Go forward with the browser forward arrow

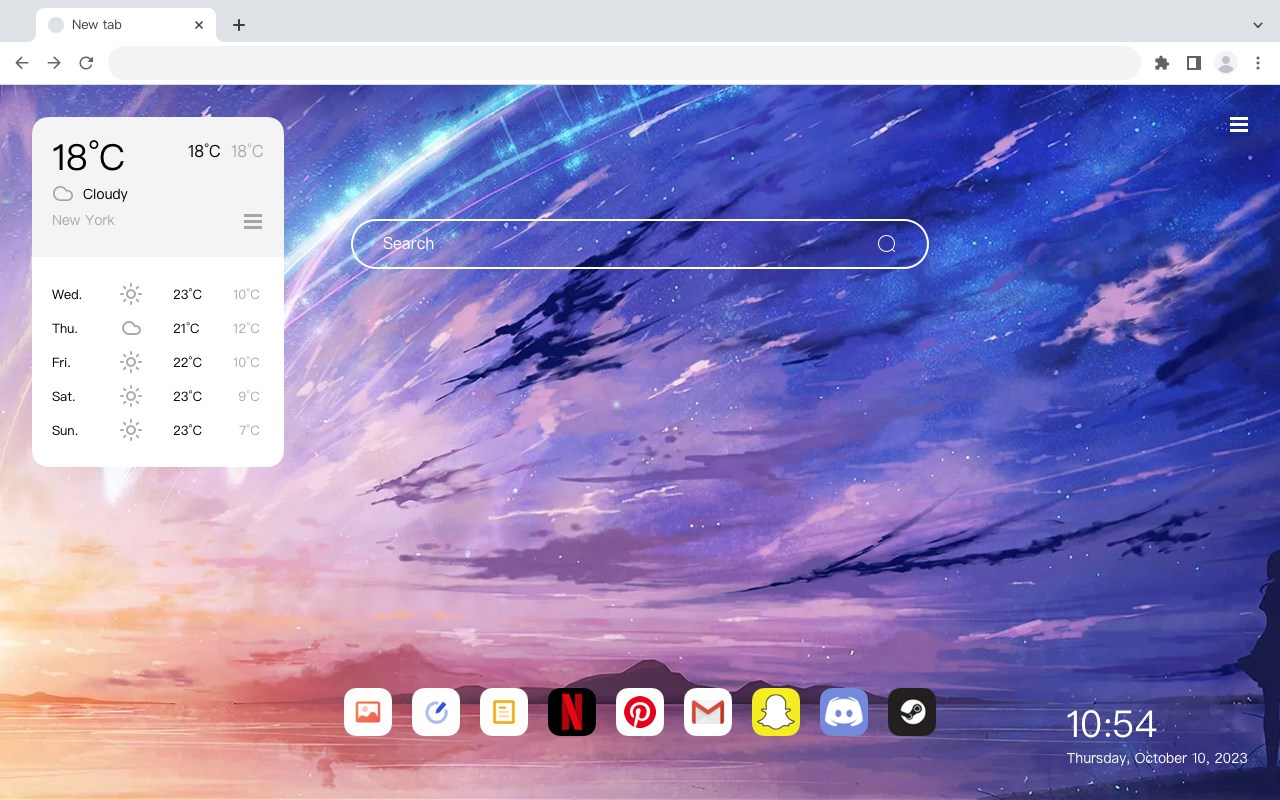coord(54,63)
